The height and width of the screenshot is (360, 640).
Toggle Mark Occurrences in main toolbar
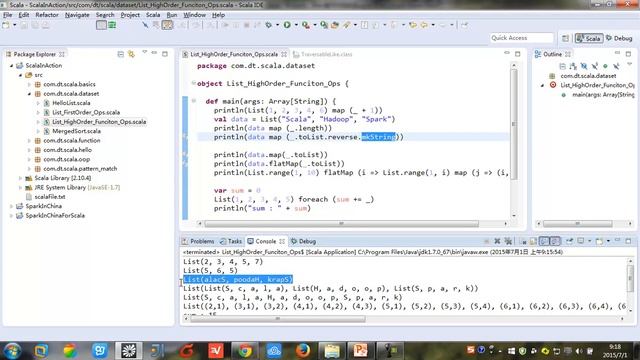pyautogui.click(x=167, y=25)
